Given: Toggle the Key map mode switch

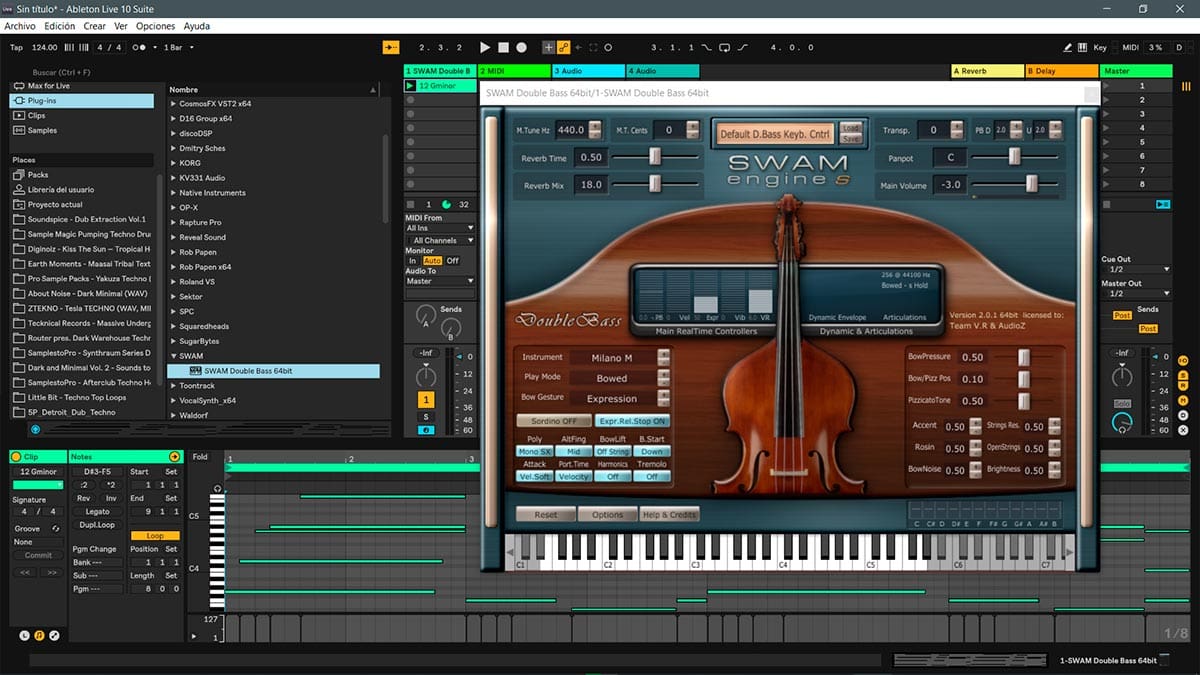Looking at the screenshot, I should tap(1100, 47).
